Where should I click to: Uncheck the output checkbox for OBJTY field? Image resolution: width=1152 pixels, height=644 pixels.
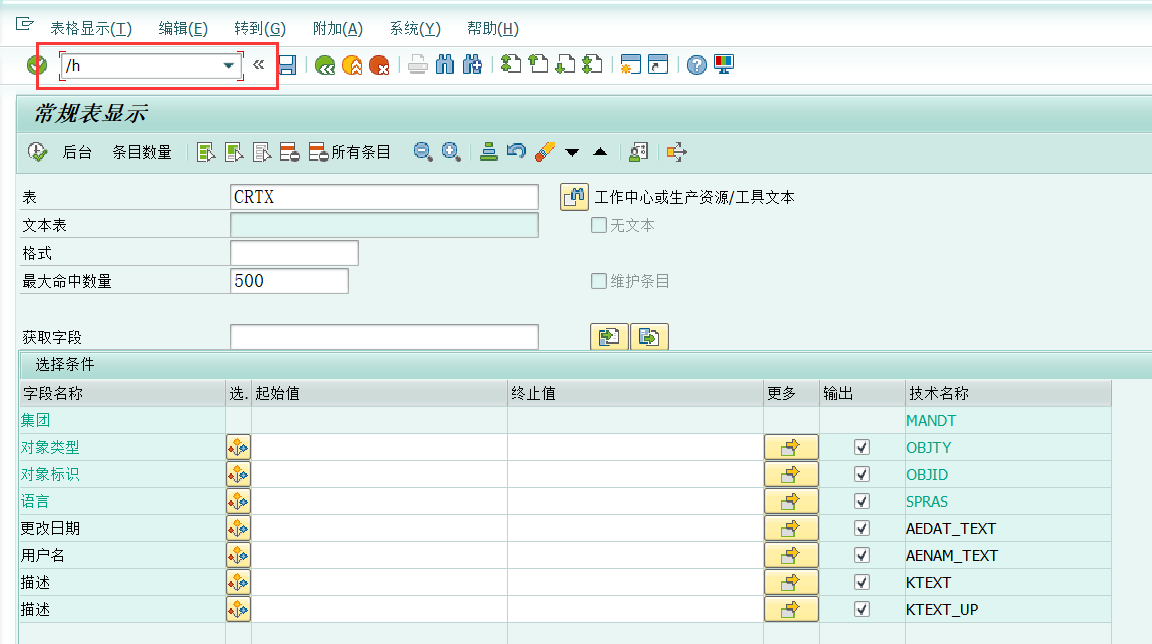click(x=862, y=447)
